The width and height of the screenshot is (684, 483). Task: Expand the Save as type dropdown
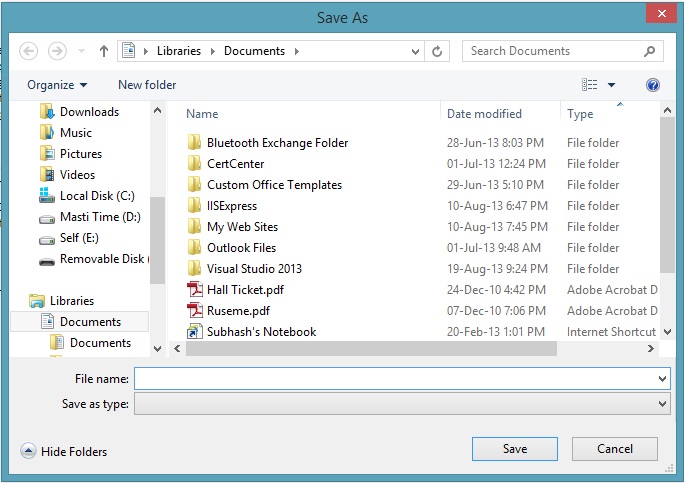click(663, 403)
